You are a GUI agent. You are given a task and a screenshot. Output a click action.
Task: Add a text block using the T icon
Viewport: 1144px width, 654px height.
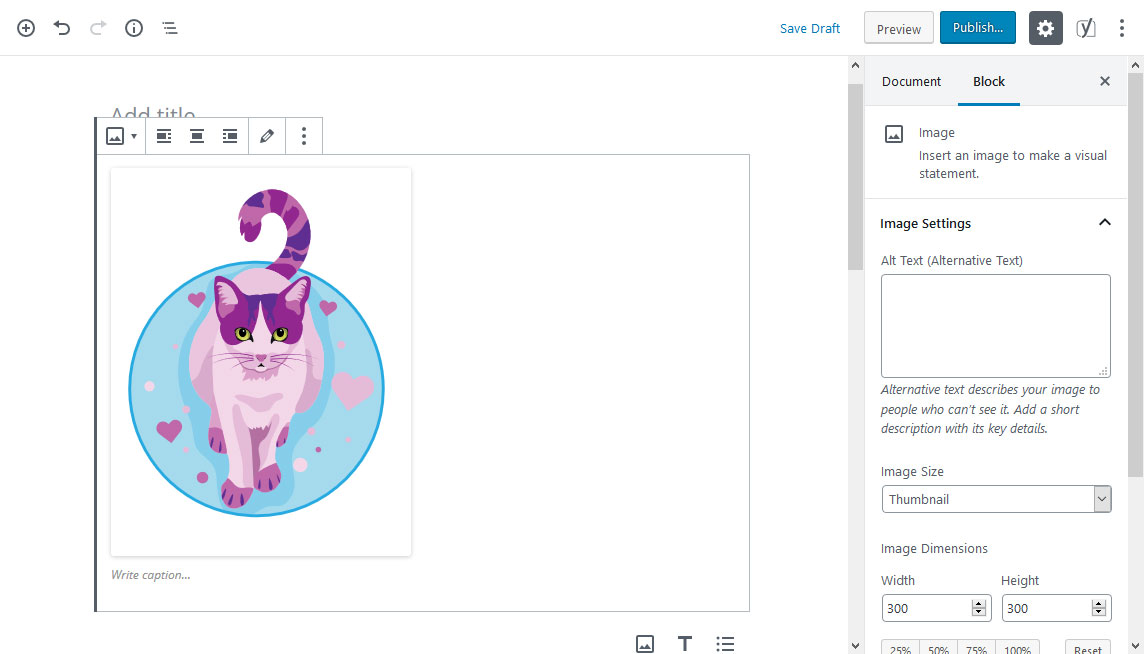tap(684, 643)
